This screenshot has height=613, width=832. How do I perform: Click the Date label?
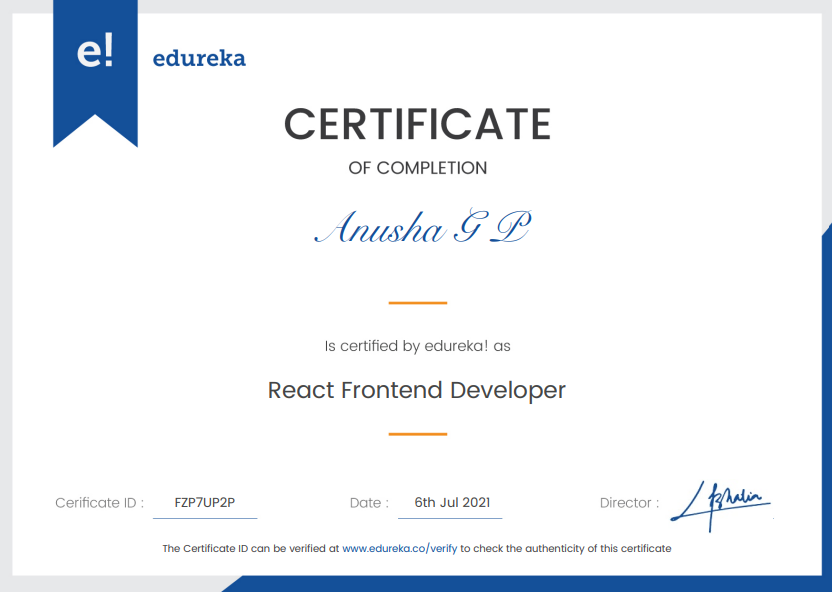point(369,503)
